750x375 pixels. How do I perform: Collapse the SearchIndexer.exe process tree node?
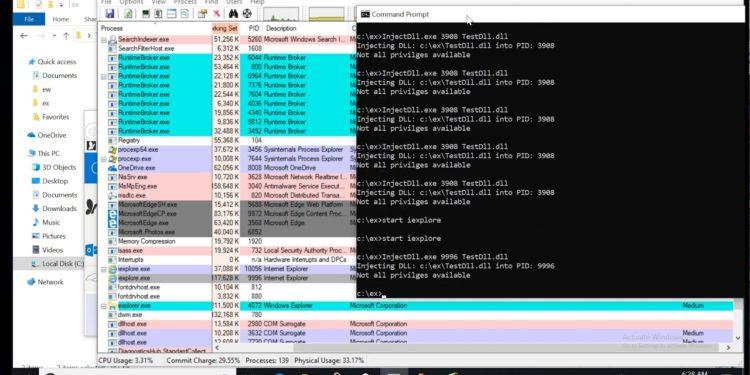(103, 40)
